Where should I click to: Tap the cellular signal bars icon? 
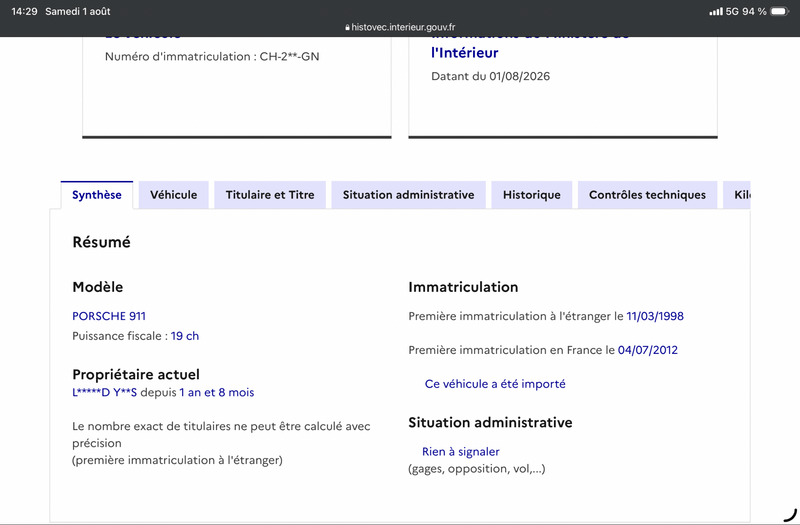(716, 11)
